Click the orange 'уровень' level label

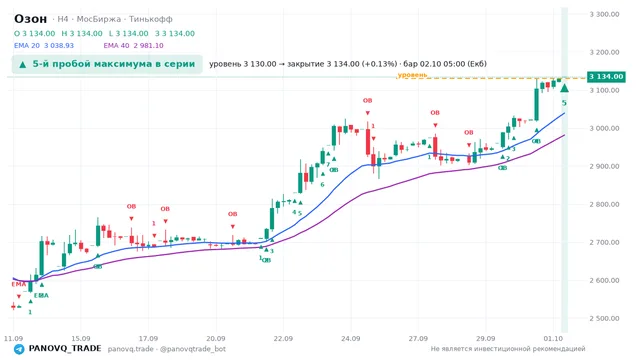[x=412, y=75]
